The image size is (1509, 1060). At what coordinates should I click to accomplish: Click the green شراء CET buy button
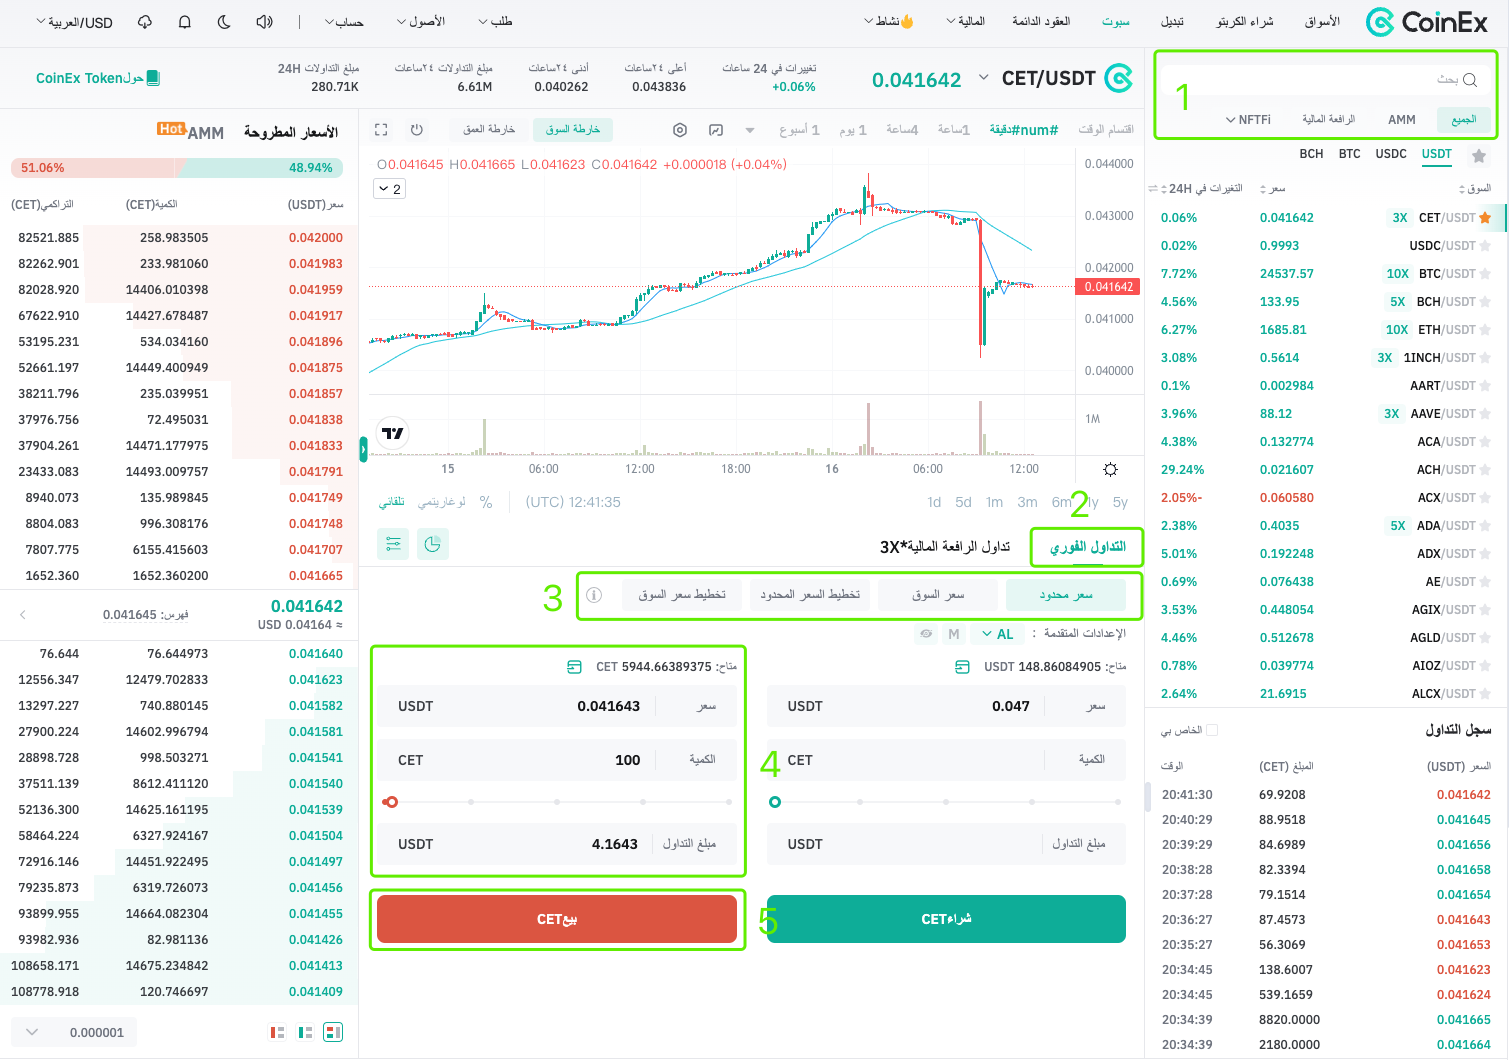pos(946,919)
